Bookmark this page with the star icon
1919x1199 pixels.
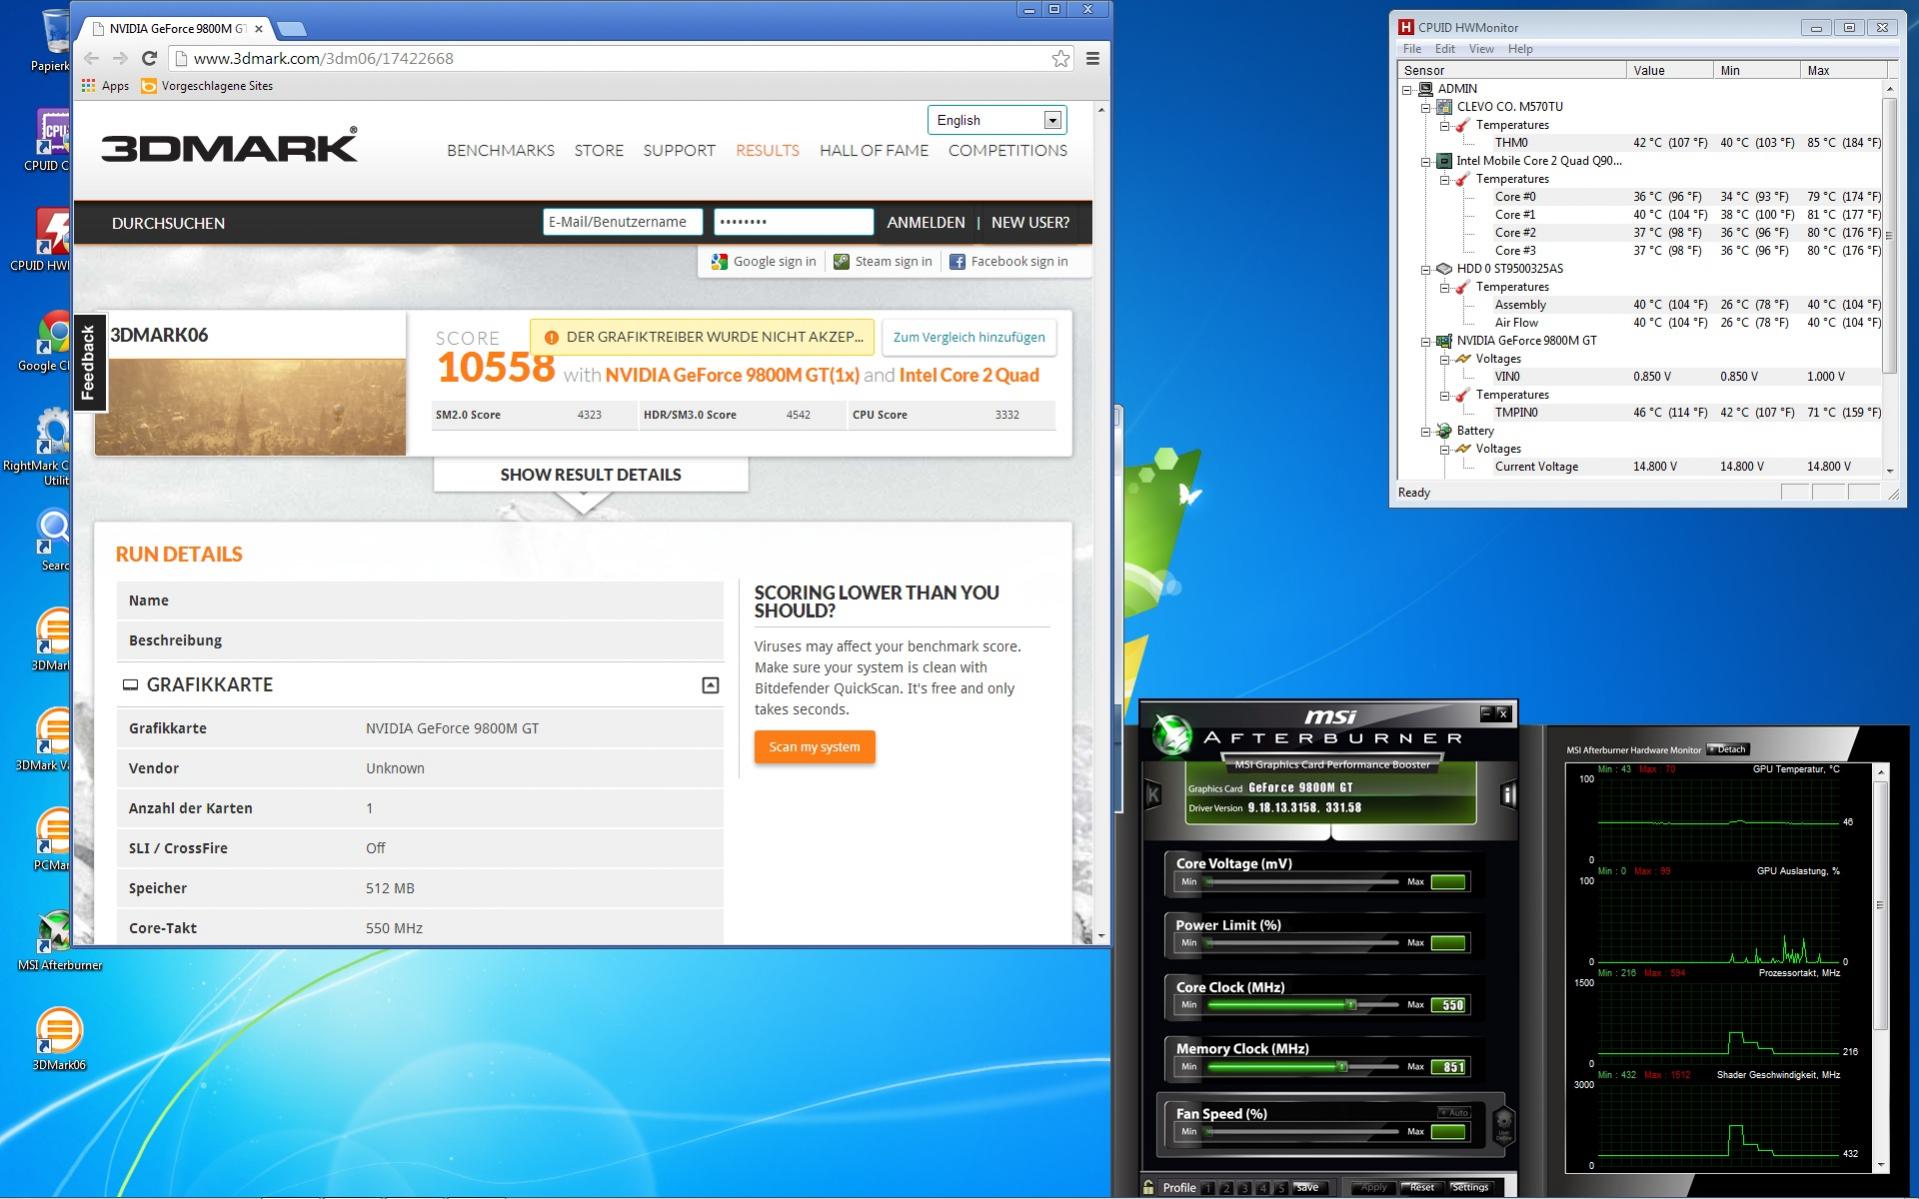pos(1061,58)
